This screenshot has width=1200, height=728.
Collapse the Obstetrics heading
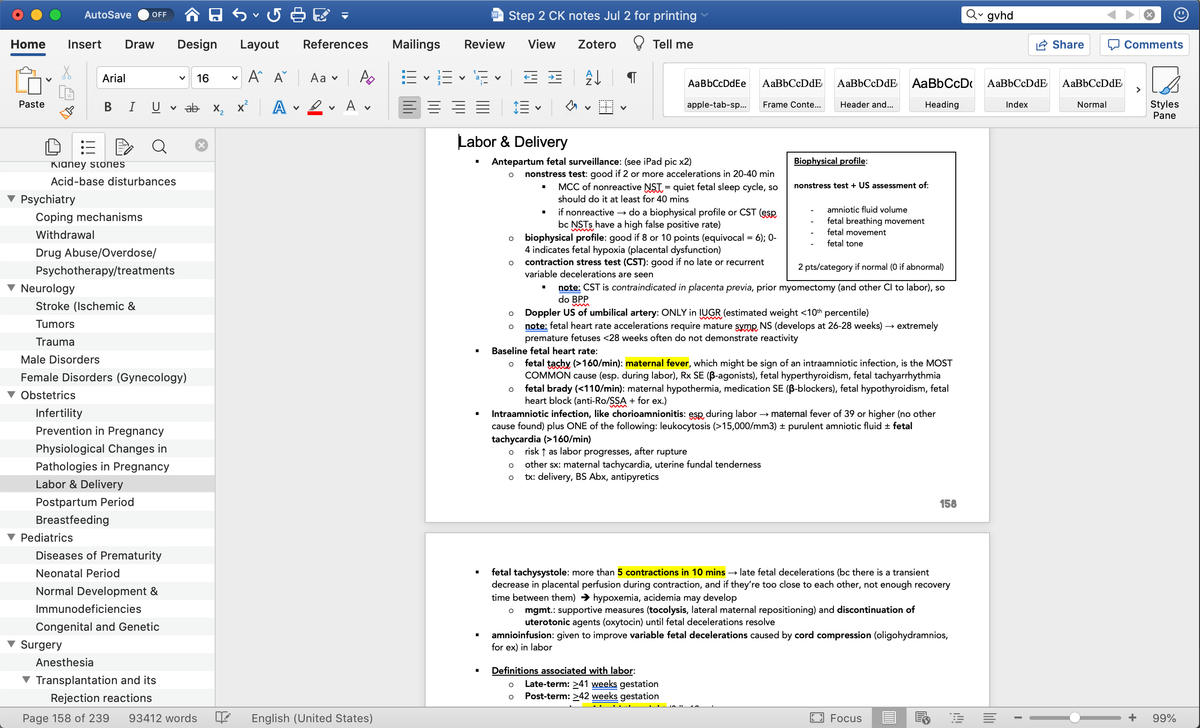click(11, 395)
